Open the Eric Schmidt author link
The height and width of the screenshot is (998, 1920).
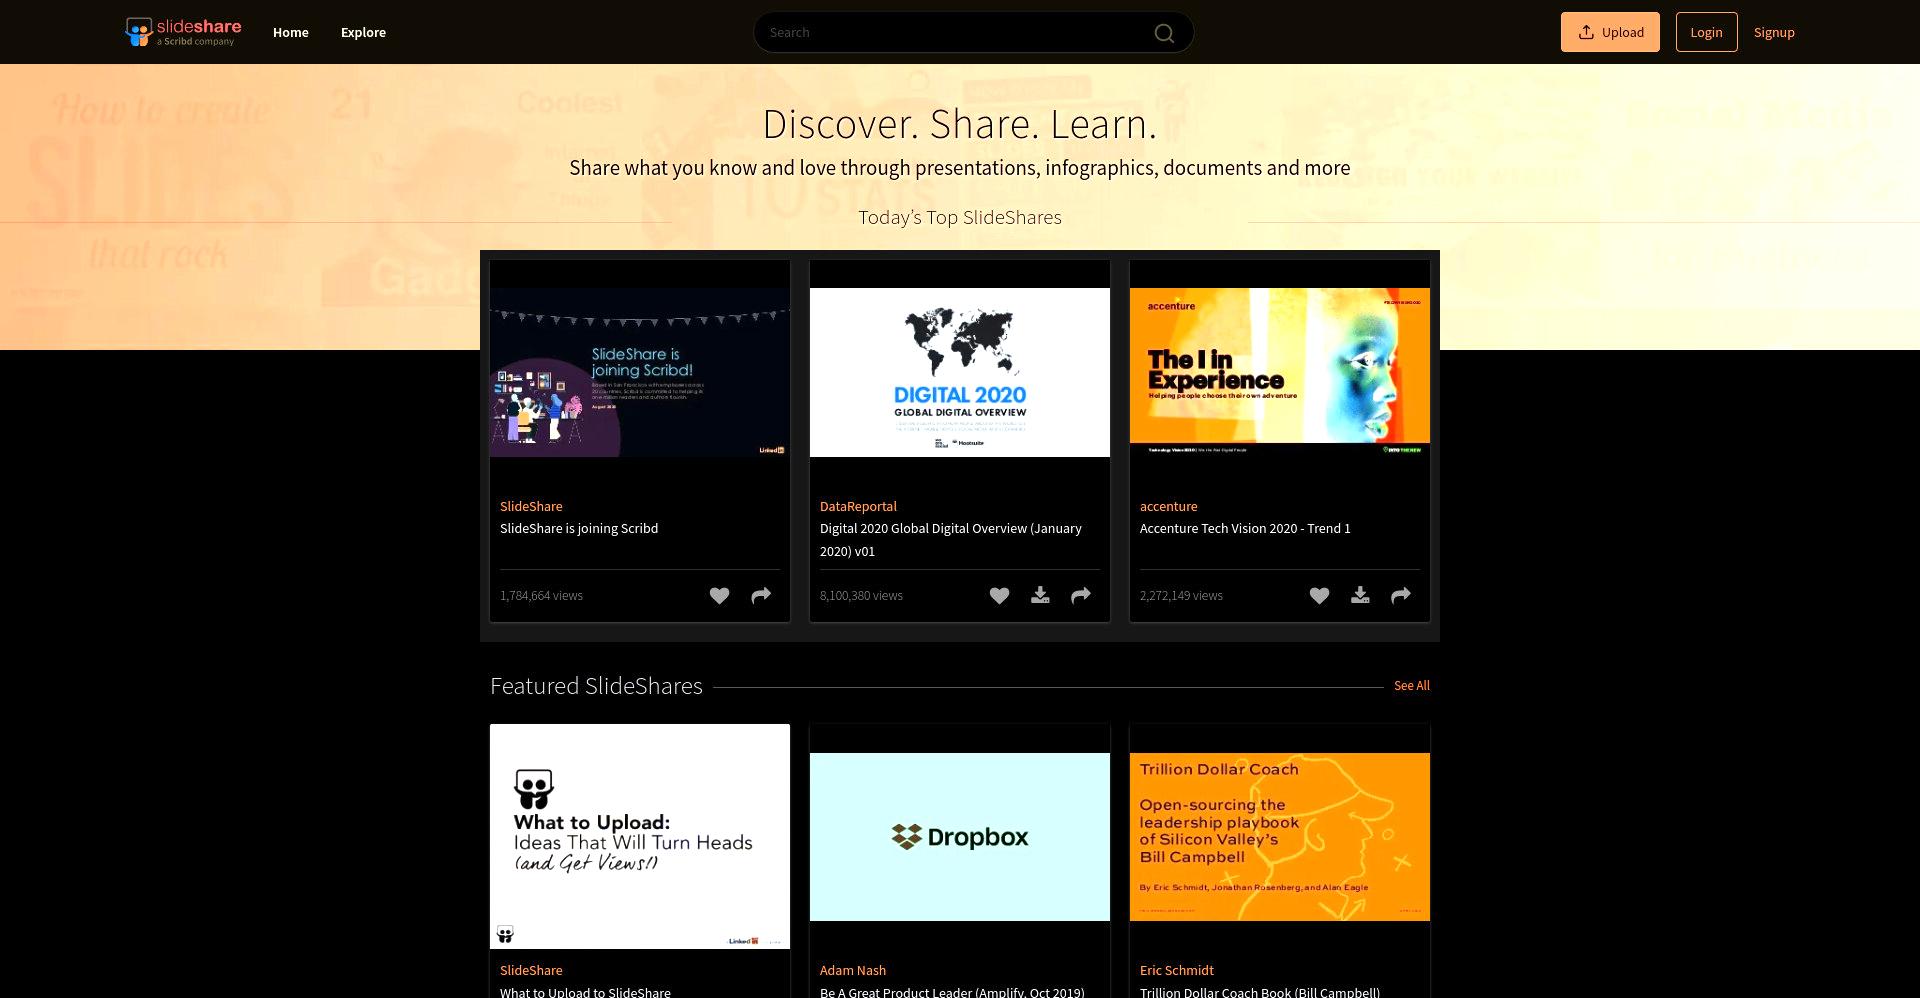point(1177,970)
